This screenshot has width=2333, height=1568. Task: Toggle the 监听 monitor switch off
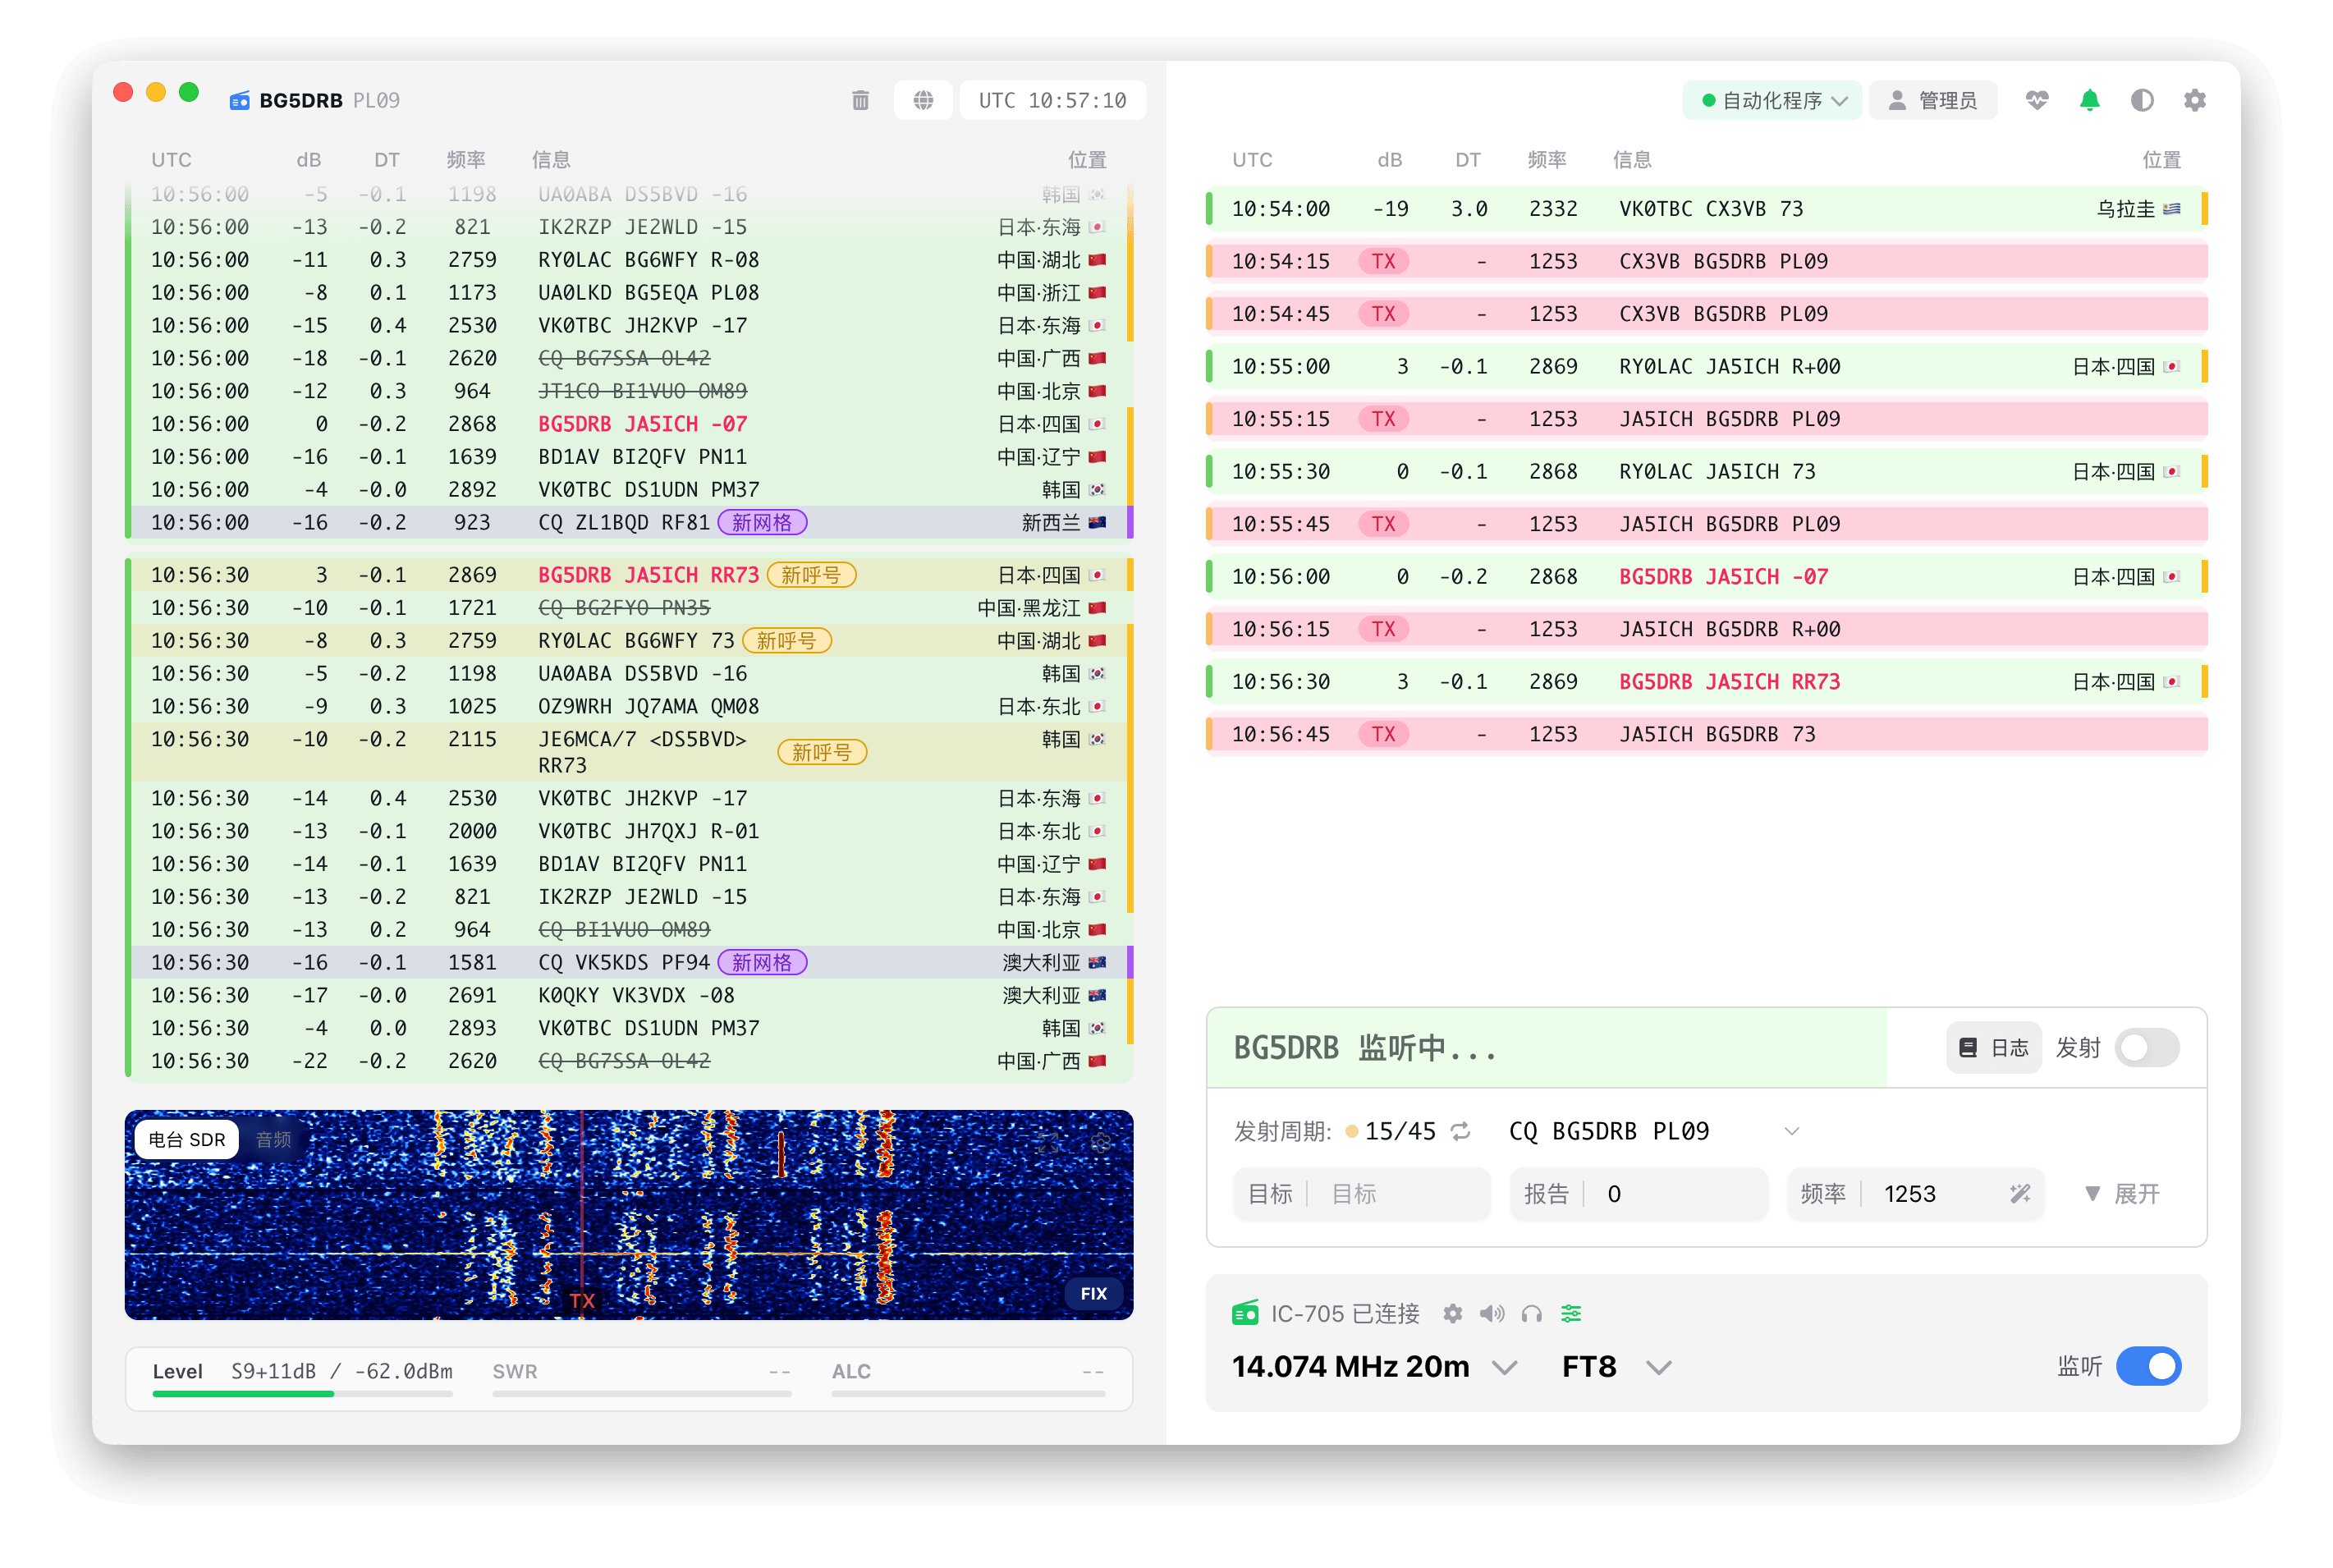tap(2148, 1366)
